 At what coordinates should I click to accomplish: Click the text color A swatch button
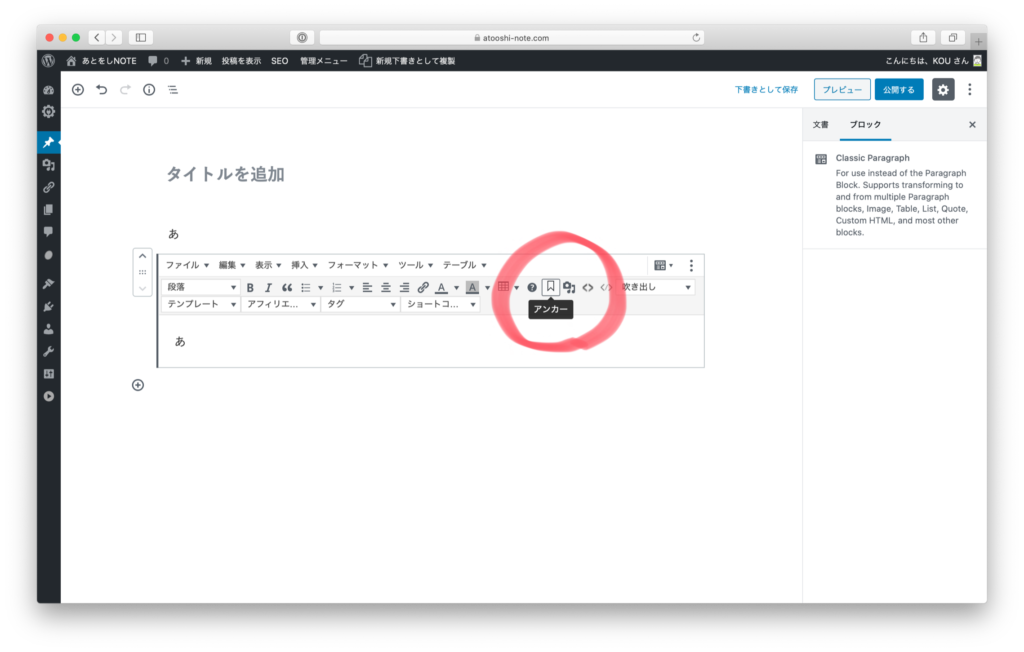pyautogui.click(x=441, y=288)
